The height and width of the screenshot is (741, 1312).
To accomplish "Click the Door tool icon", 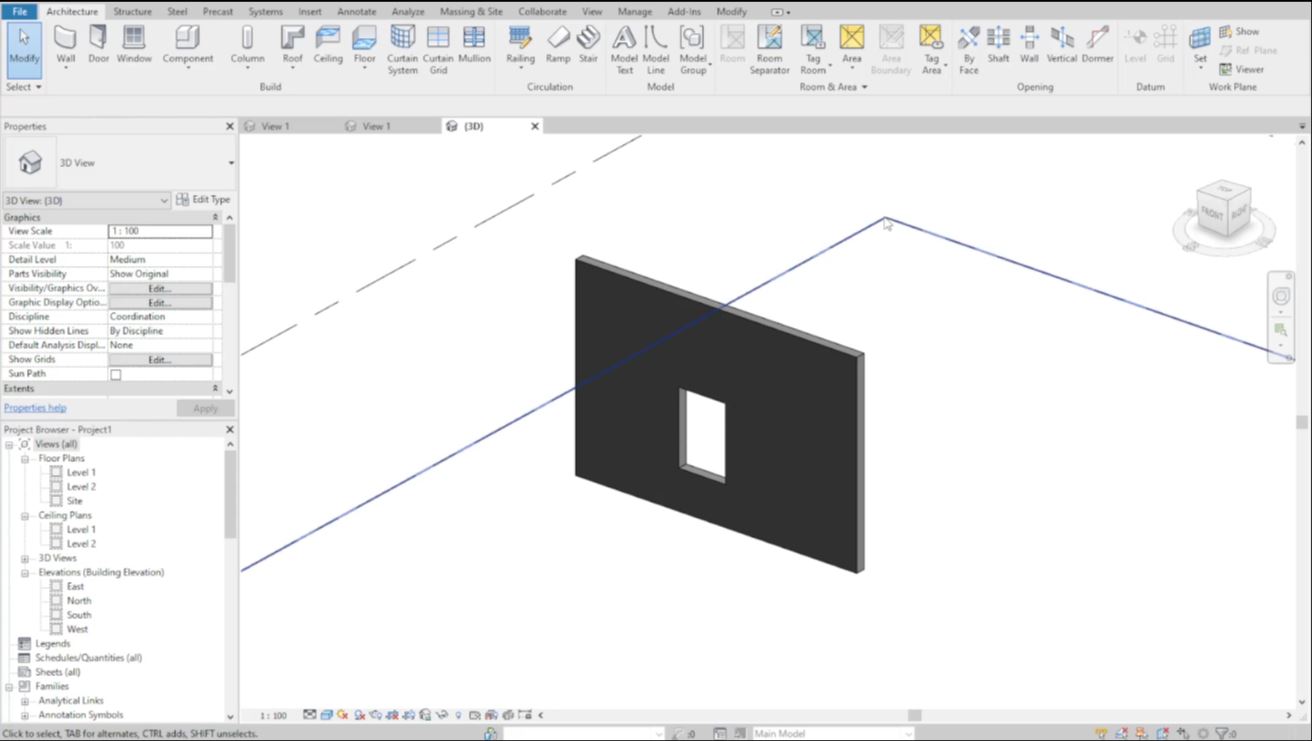I will [x=98, y=45].
